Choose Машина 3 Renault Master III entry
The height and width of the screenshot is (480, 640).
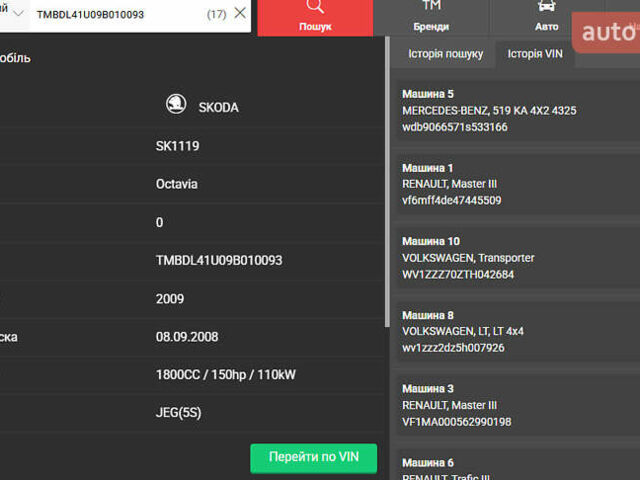[515, 405]
